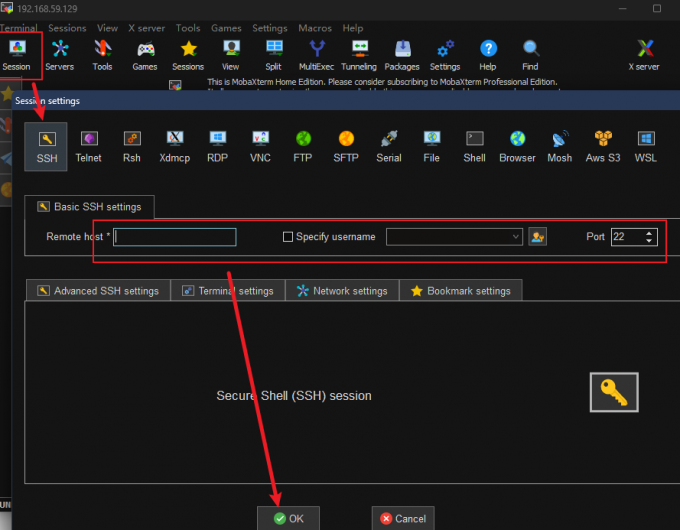Click the View toolbar icon

click(x=231, y=55)
